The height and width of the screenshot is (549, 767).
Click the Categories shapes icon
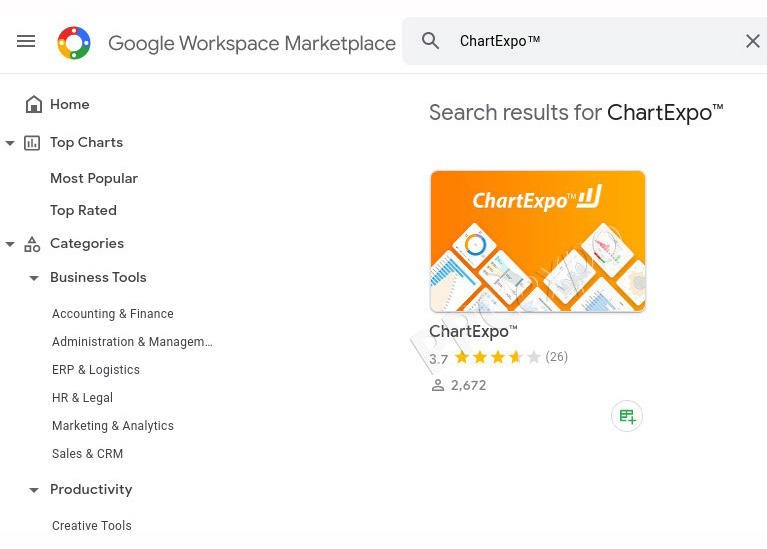(32, 244)
